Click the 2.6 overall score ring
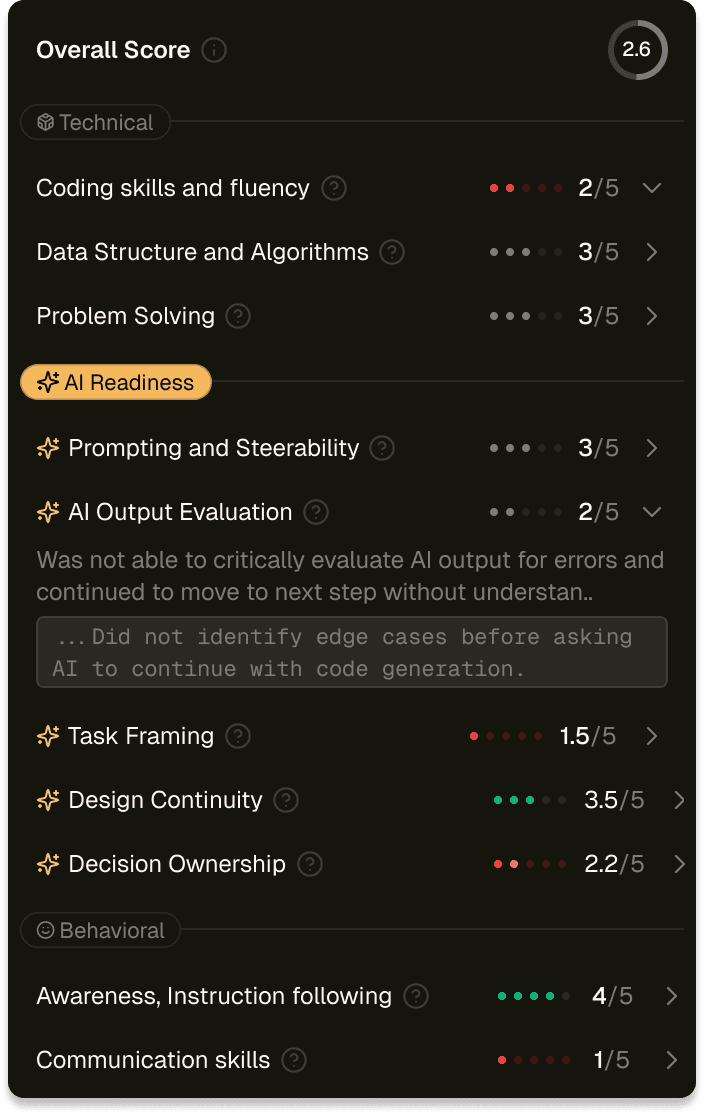This screenshot has height=1114, width=704. tap(637, 49)
